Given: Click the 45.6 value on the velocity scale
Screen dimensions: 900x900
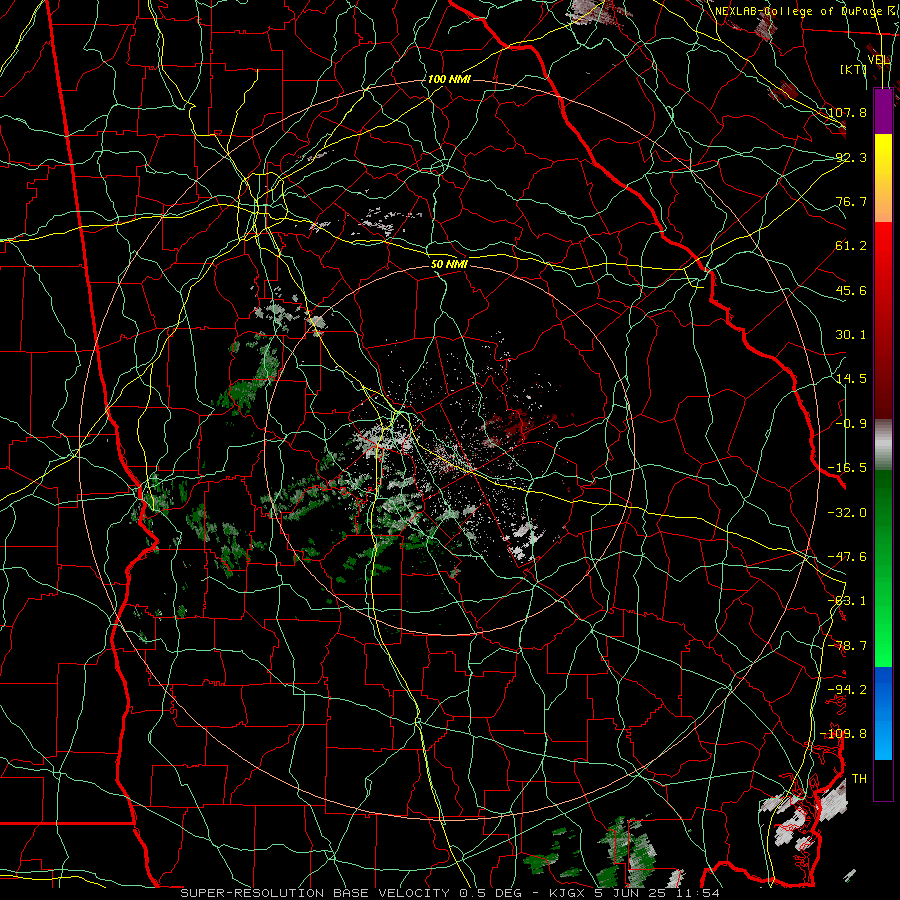Looking at the screenshot, I should (x=852, y=290).
